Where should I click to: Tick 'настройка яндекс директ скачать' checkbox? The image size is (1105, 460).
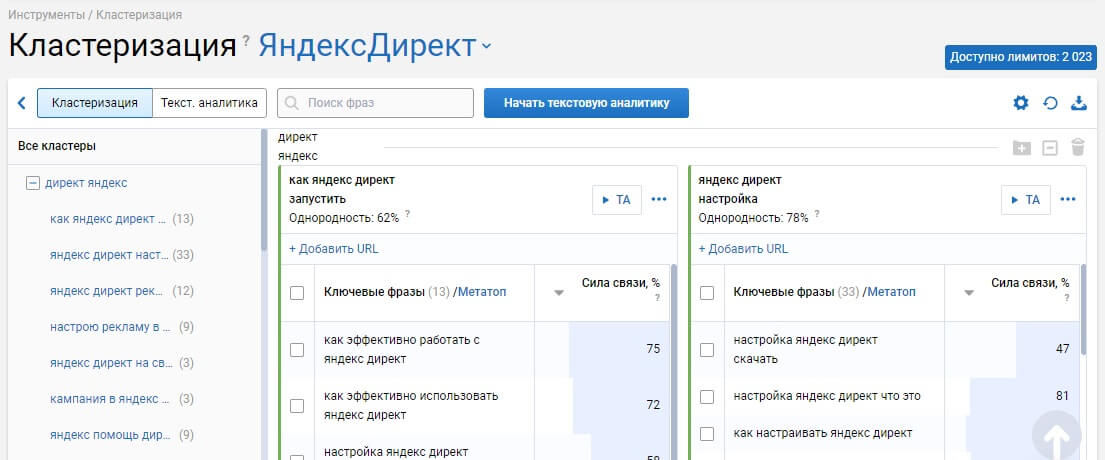tap(706, 349)
